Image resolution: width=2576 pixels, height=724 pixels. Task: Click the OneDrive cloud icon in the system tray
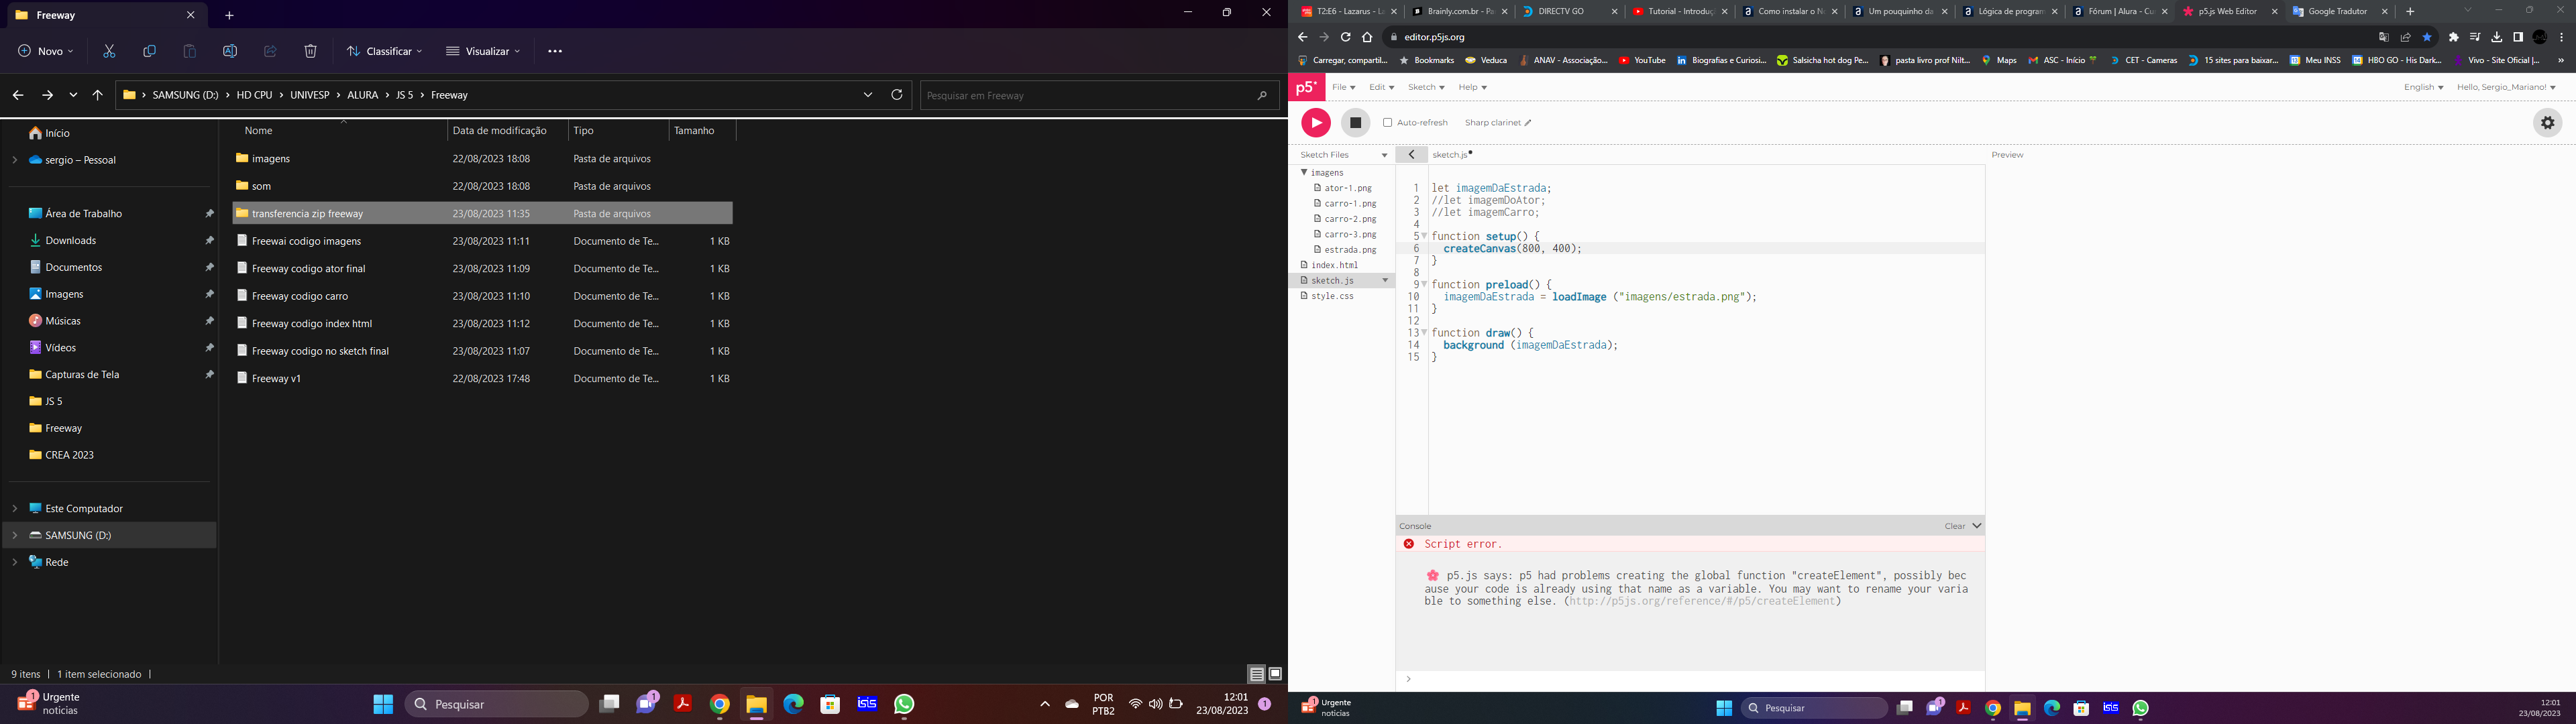[x=1072, y=704]
